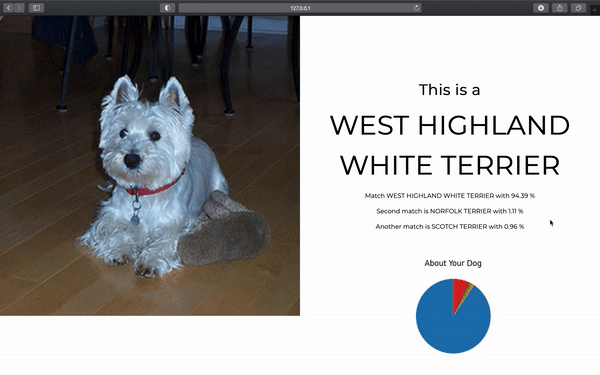Focus the 127.0.0.1 address bar
Screen dimensions: 600x375
click(300, 8)
